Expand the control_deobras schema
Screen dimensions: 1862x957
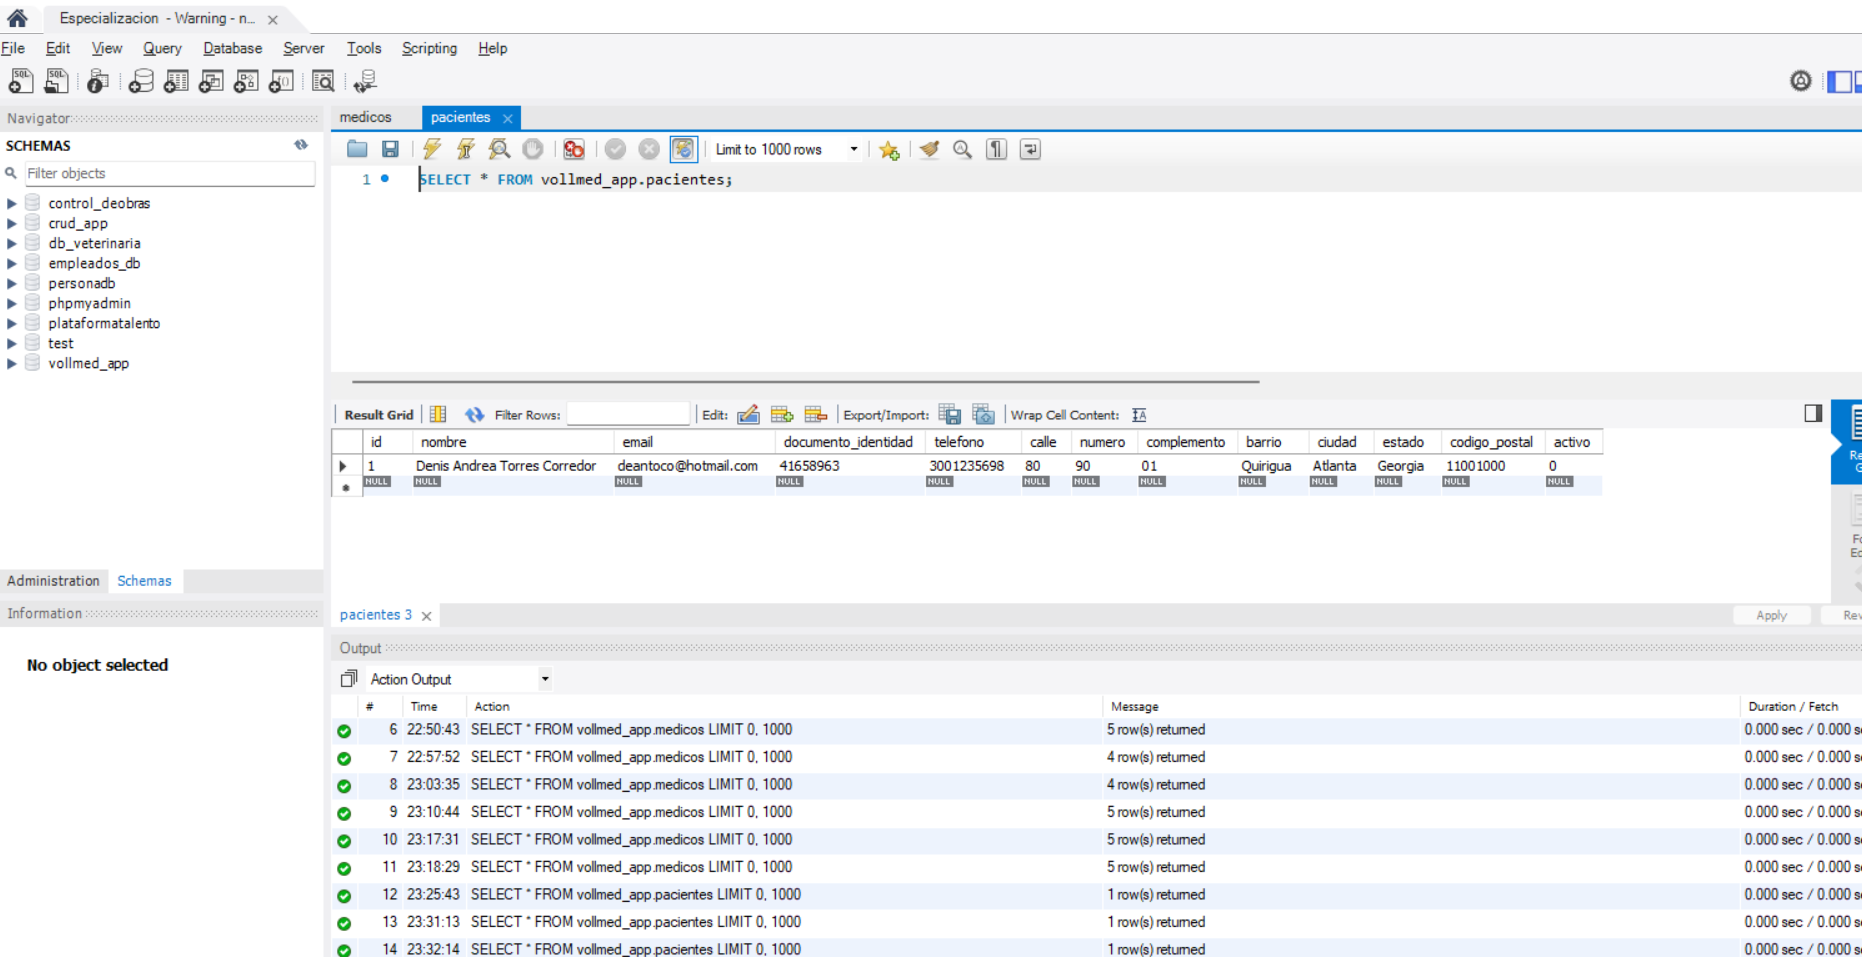(12, 203)
